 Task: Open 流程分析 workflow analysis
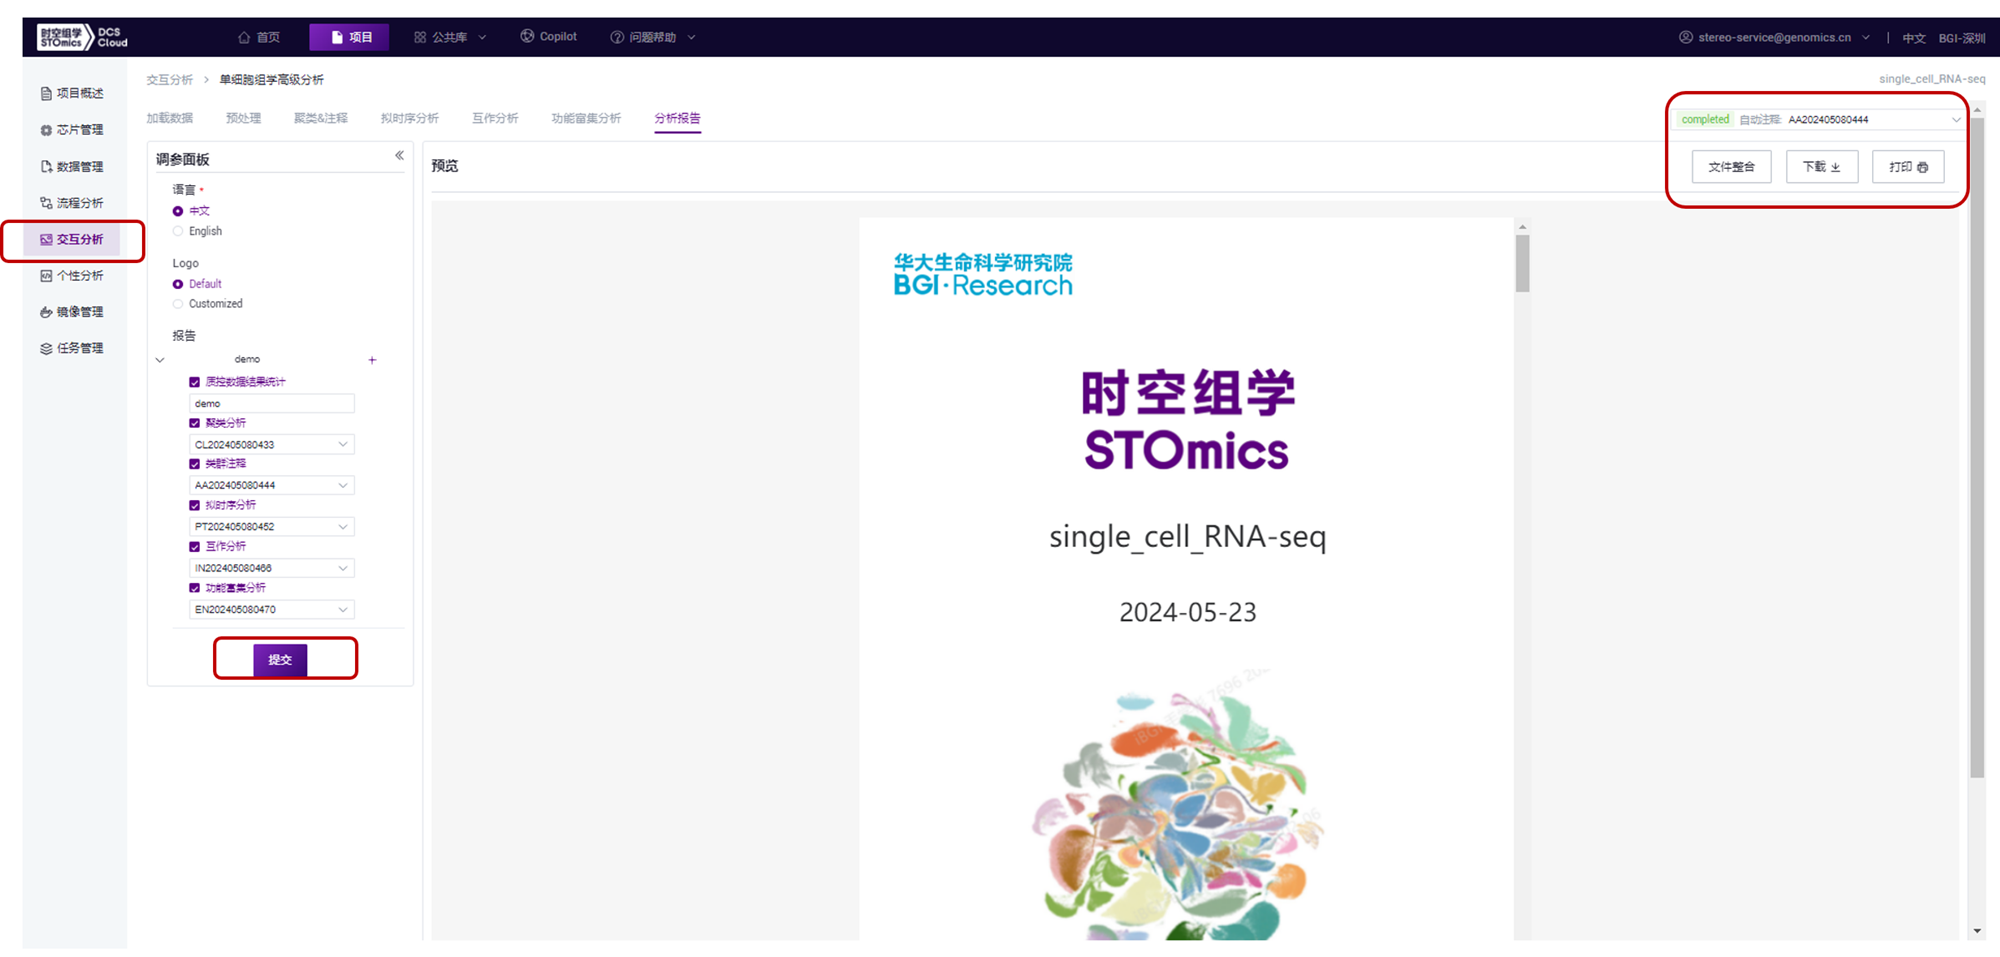(x=72, y=203)
